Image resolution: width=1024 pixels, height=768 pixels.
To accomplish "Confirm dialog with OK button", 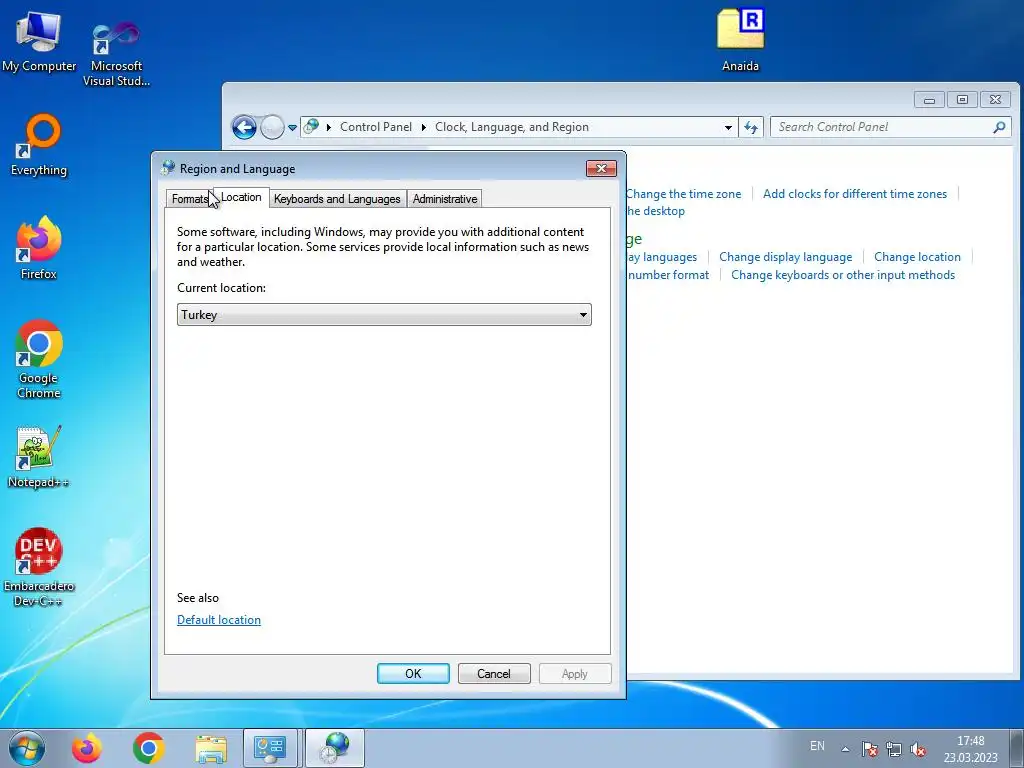I will click(413, 674).
